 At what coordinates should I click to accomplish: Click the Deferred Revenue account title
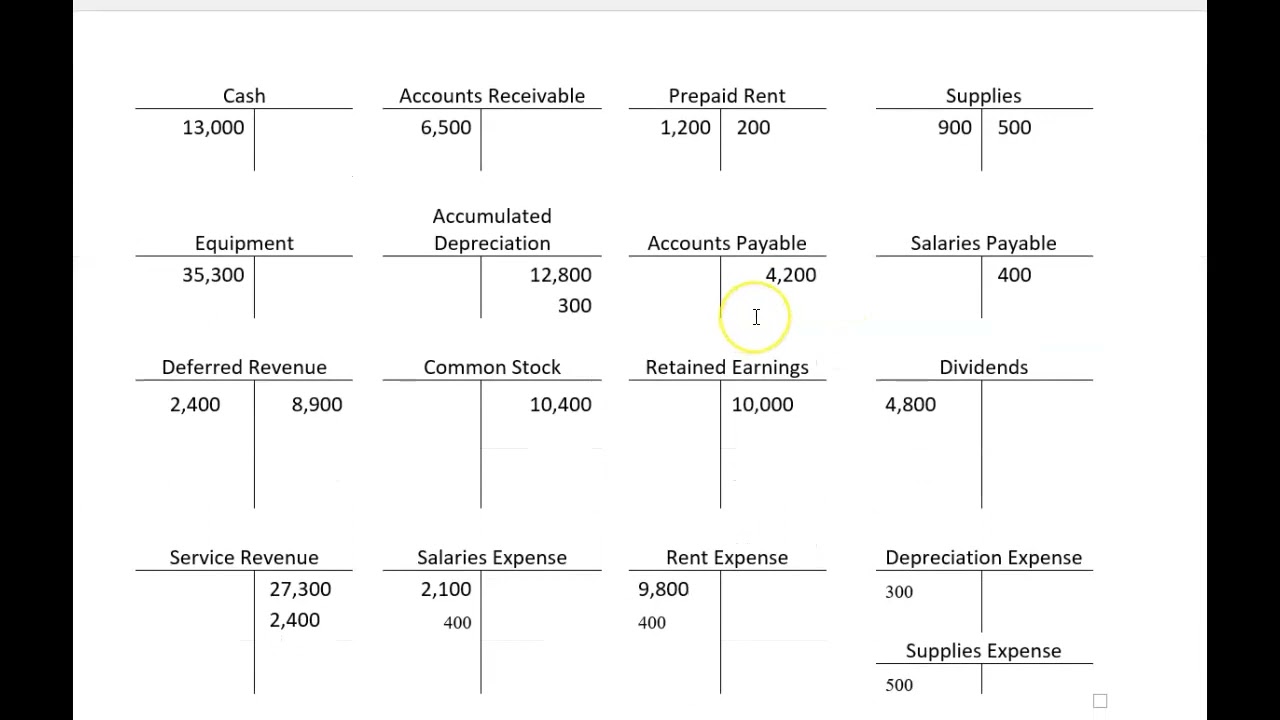[244, 367]
